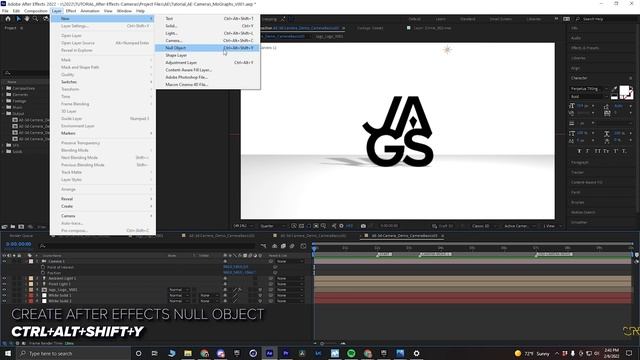Choose Camera in the New submenu
Screen dimensions: 640x360
tap(207, 40)
